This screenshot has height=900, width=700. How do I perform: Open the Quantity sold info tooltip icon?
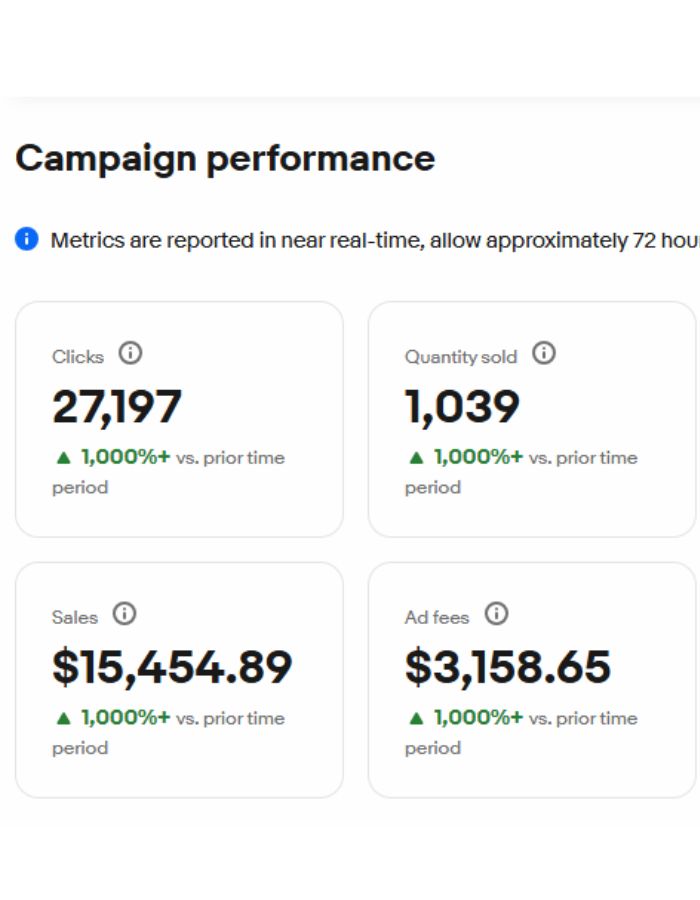pos(544,353)
